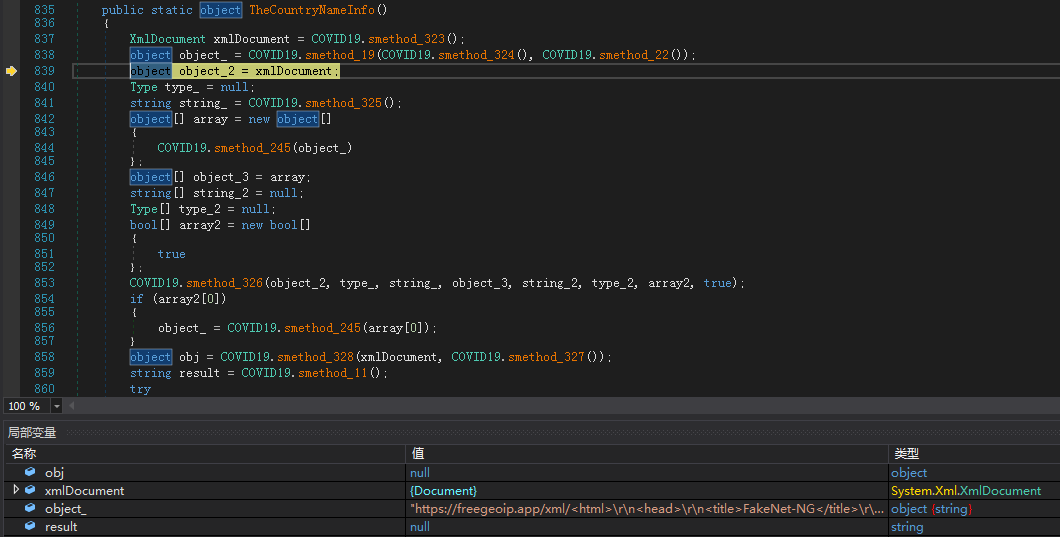Viewport: 1060px width, 537px height.
Task: Click the highlighted object_2 assignment statement
Action: pyautogui.click(x=235, y=71)
